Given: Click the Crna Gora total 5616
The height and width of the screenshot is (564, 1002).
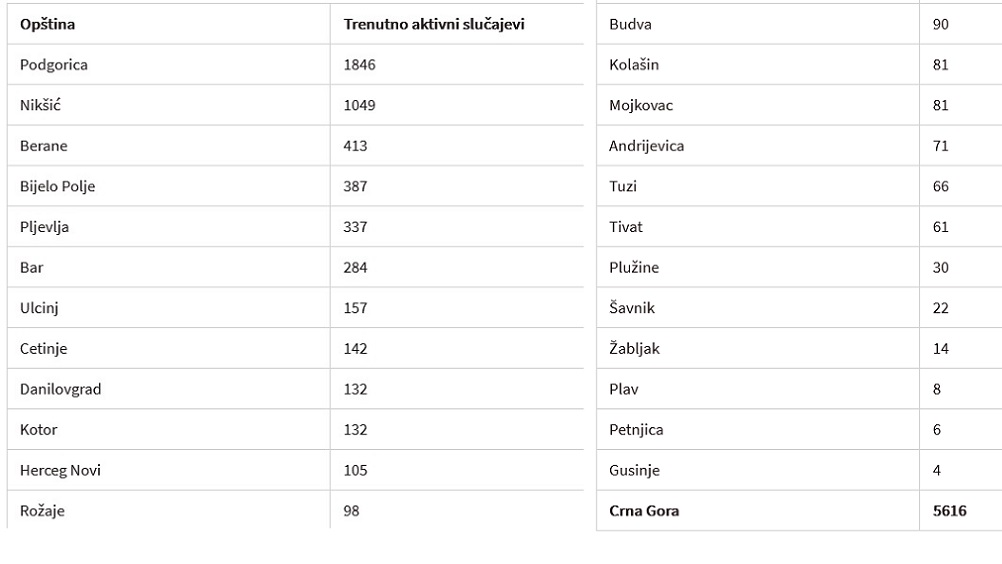Looking at the screenshot, I should click(x=950, y=511).
